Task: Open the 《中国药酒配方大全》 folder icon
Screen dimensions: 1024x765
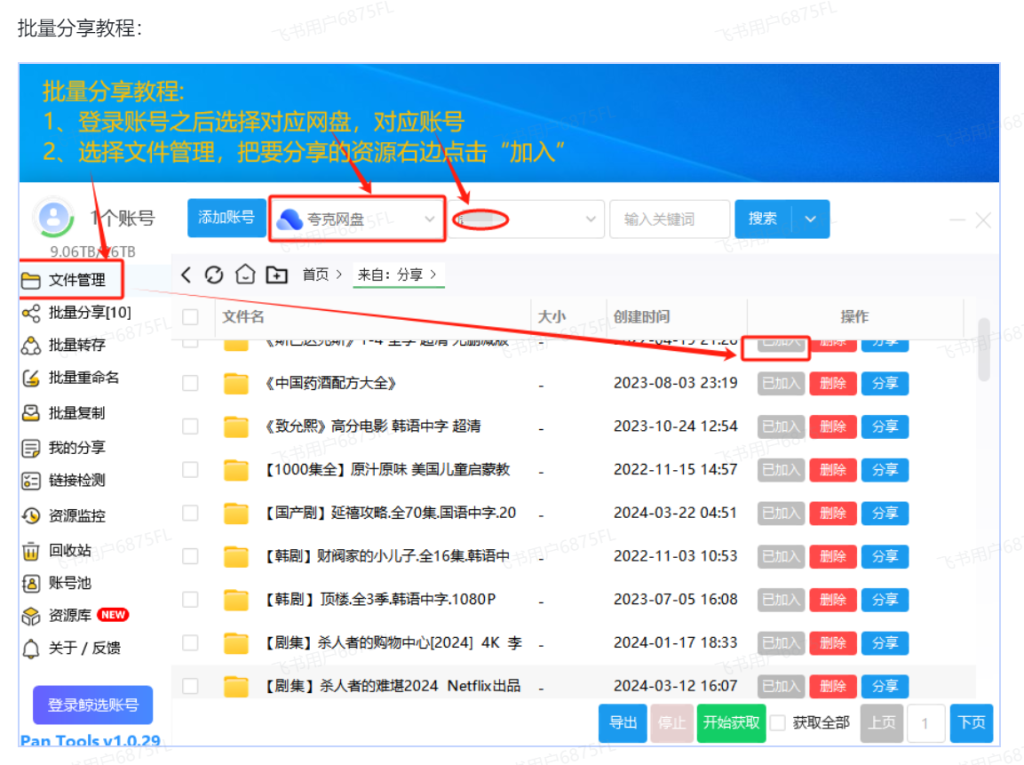Action: pyautogui.click(x=236, y=383)
